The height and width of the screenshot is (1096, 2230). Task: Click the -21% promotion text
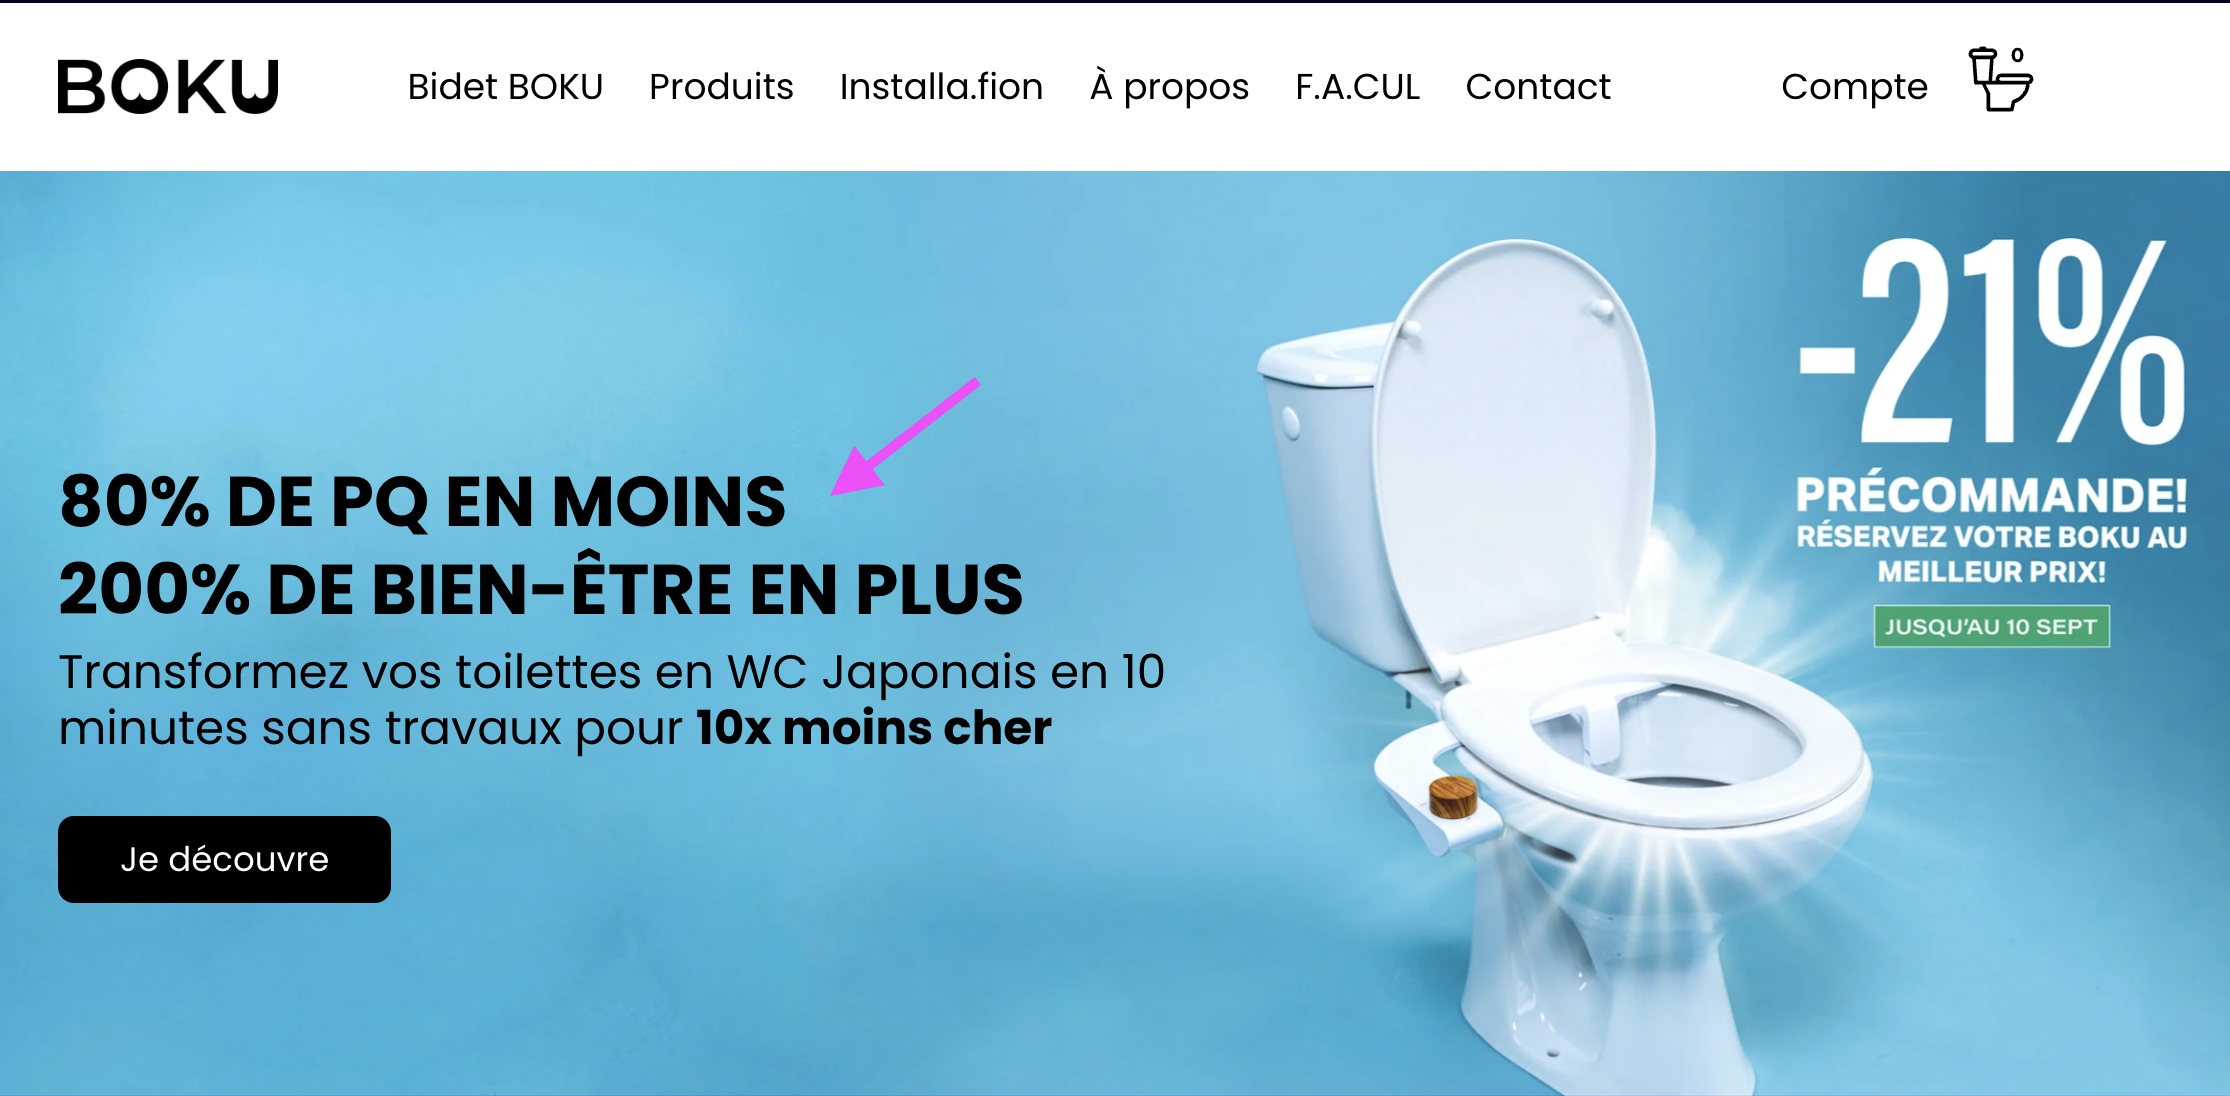1992,342
